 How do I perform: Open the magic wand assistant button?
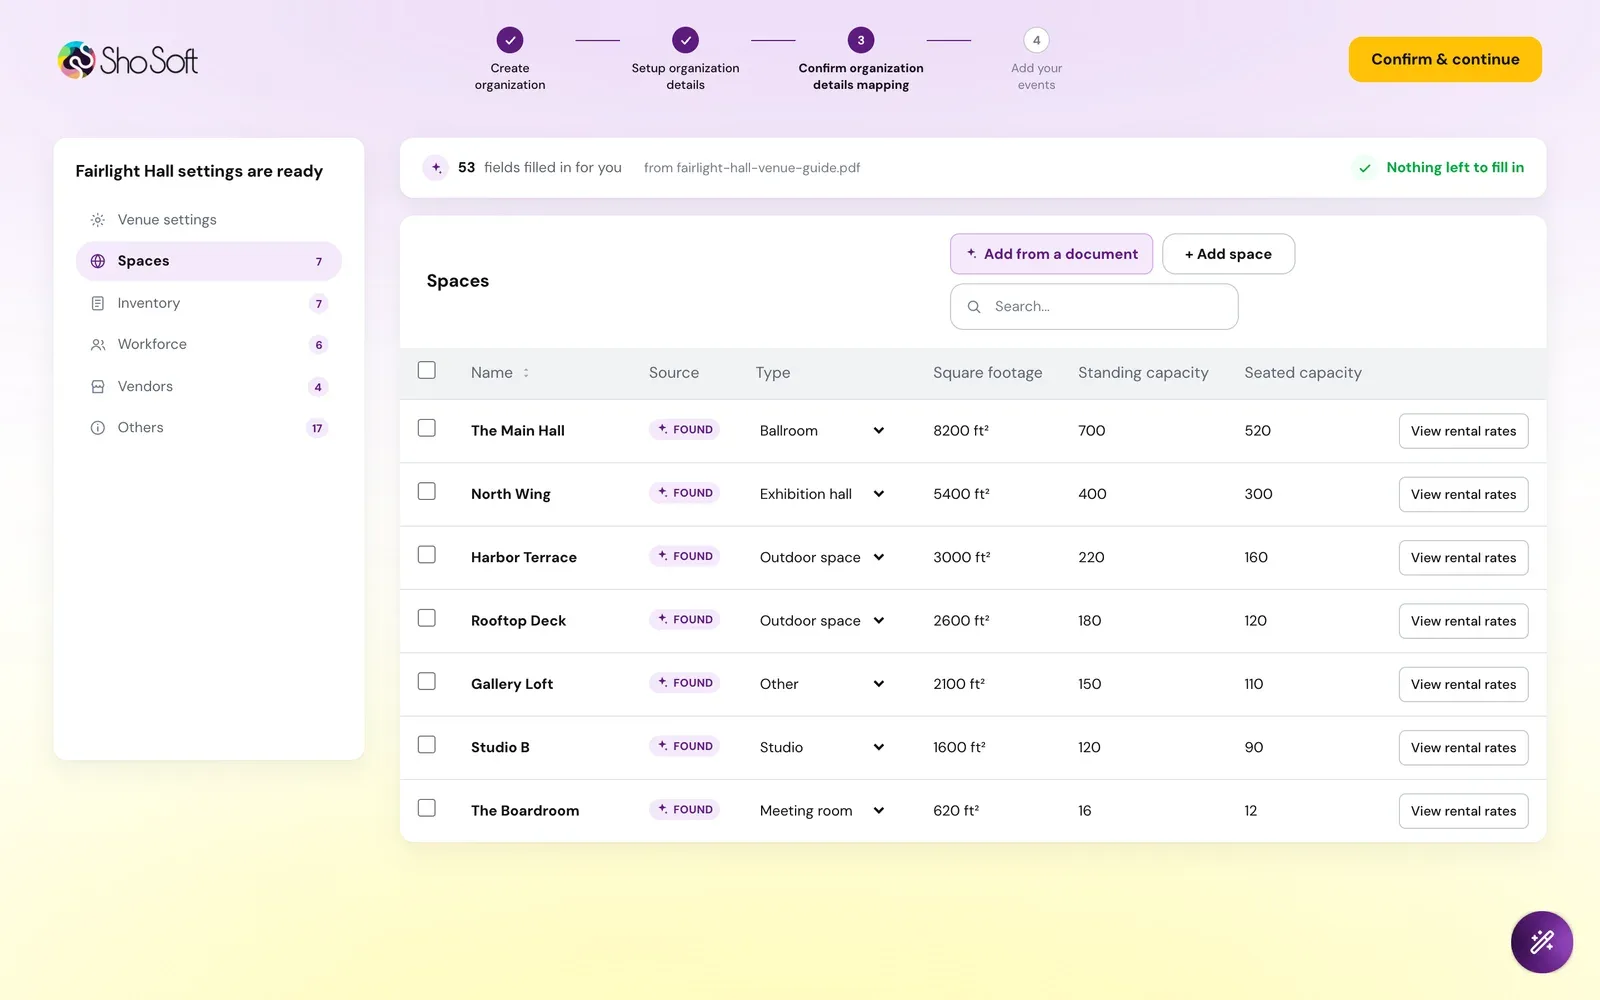[1541, 942]
